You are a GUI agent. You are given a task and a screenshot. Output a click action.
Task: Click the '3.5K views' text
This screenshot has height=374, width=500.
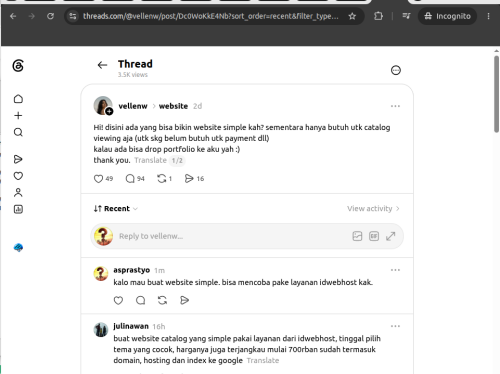tap(133, 75)
